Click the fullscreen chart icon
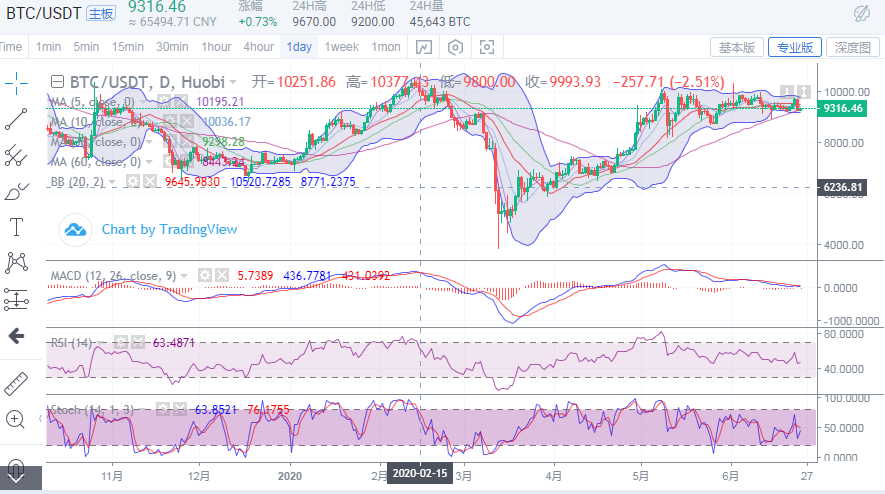 pos(487,47)
